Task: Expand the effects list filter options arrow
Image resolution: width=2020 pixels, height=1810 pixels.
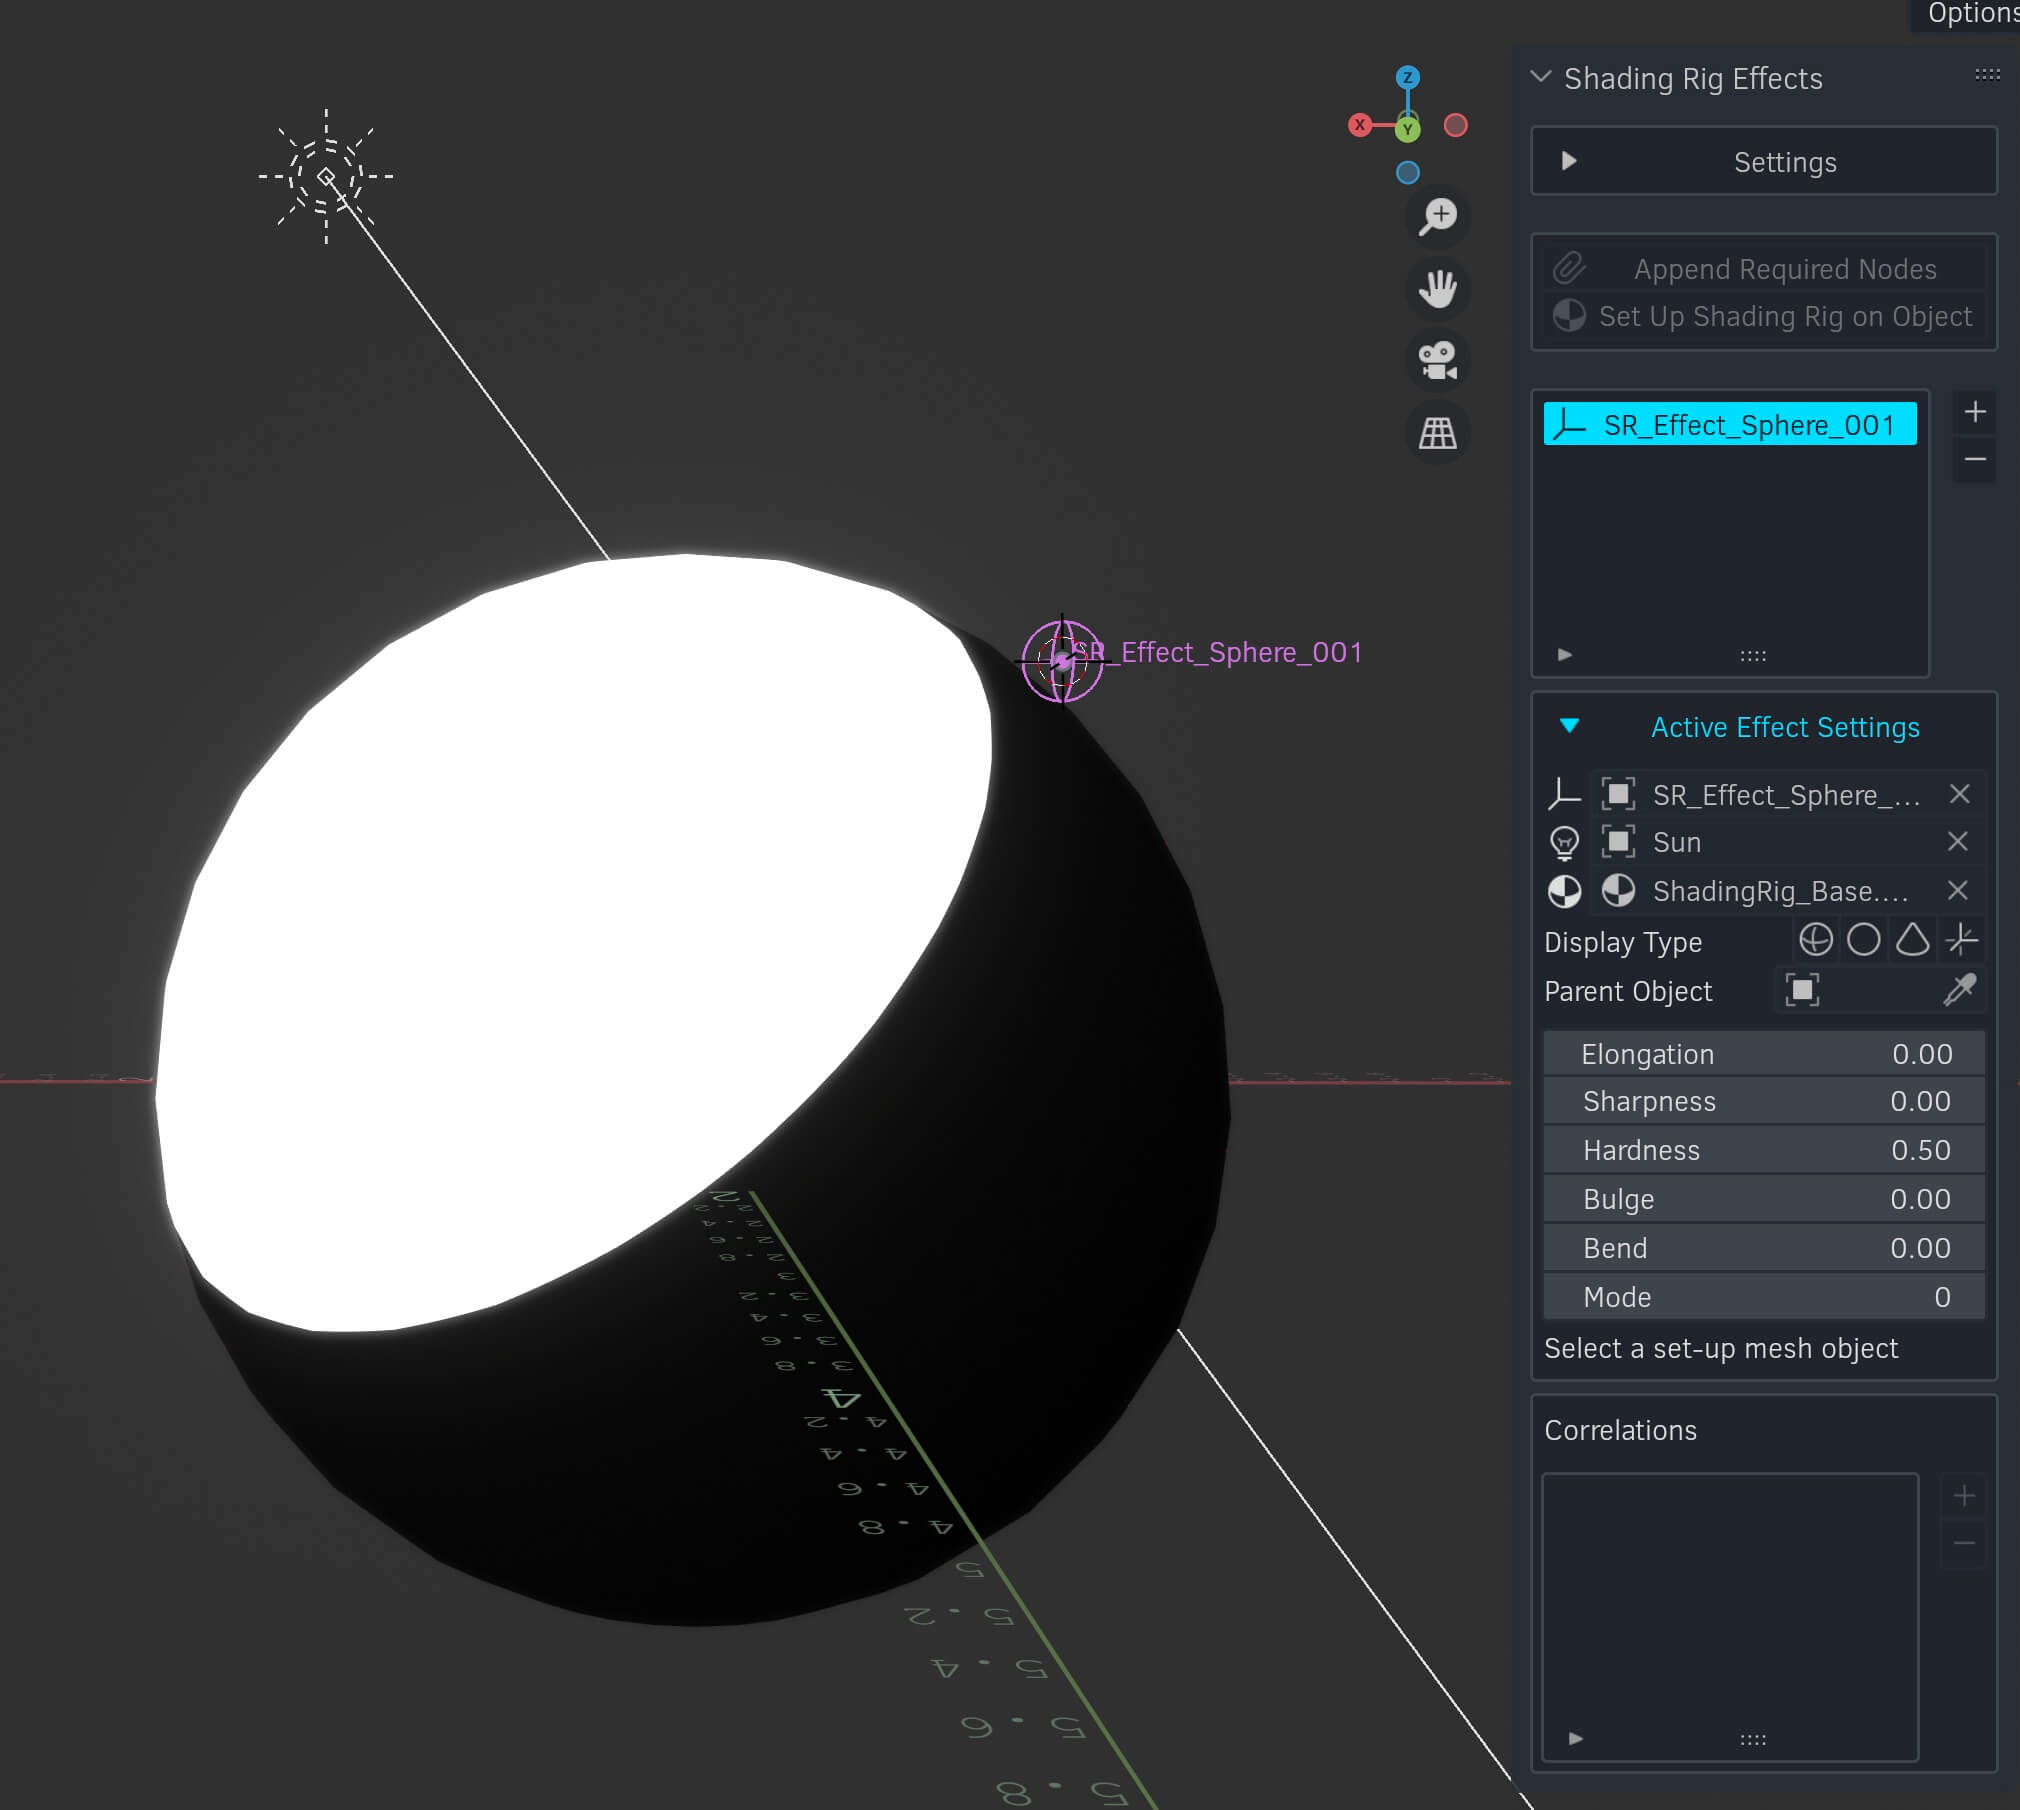Action: point(1565,655)
